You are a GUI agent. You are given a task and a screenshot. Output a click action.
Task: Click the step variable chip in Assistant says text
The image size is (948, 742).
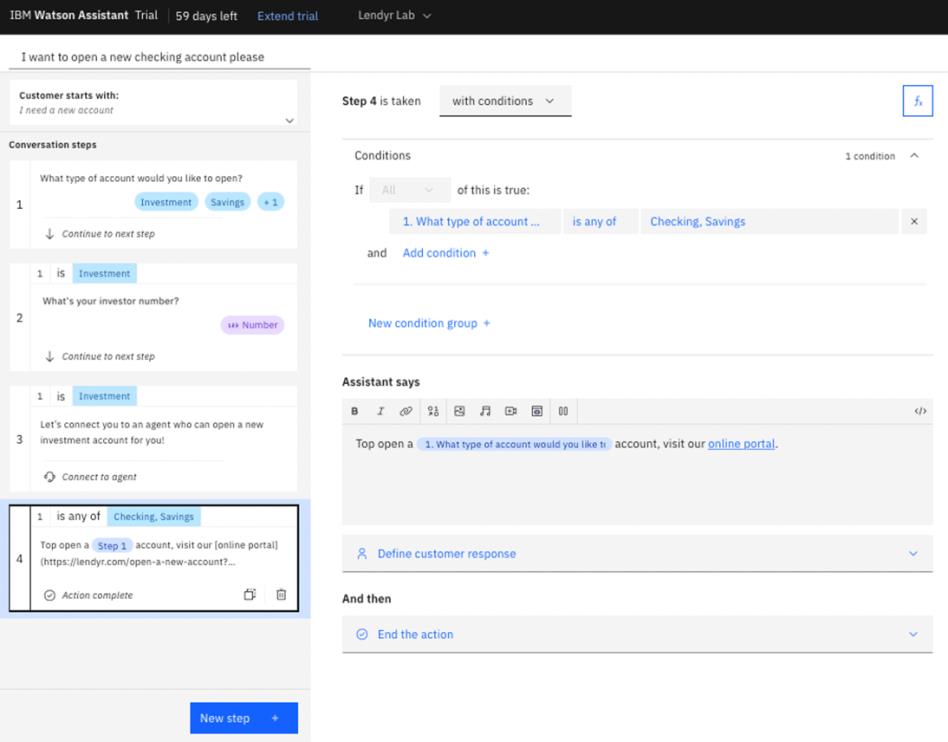pyautogui.click(x=514, y=444)
